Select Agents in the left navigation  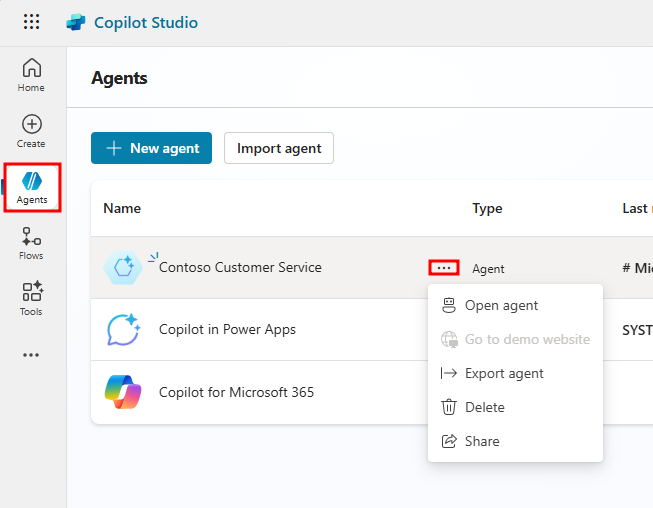pyautogui.click(x=32, y=187)
